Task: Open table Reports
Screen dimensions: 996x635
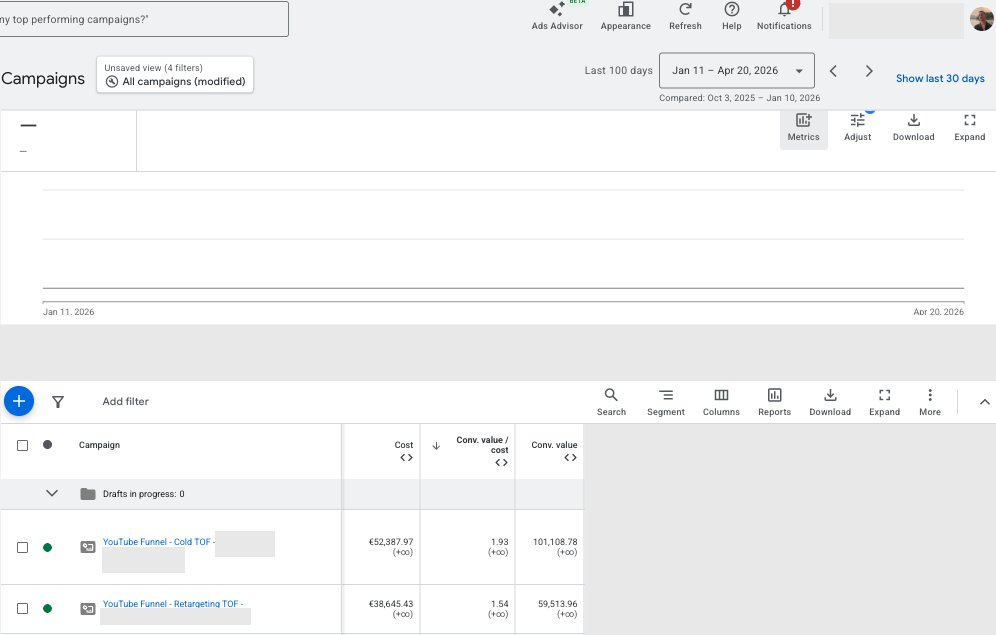Action: pos(774,402)
